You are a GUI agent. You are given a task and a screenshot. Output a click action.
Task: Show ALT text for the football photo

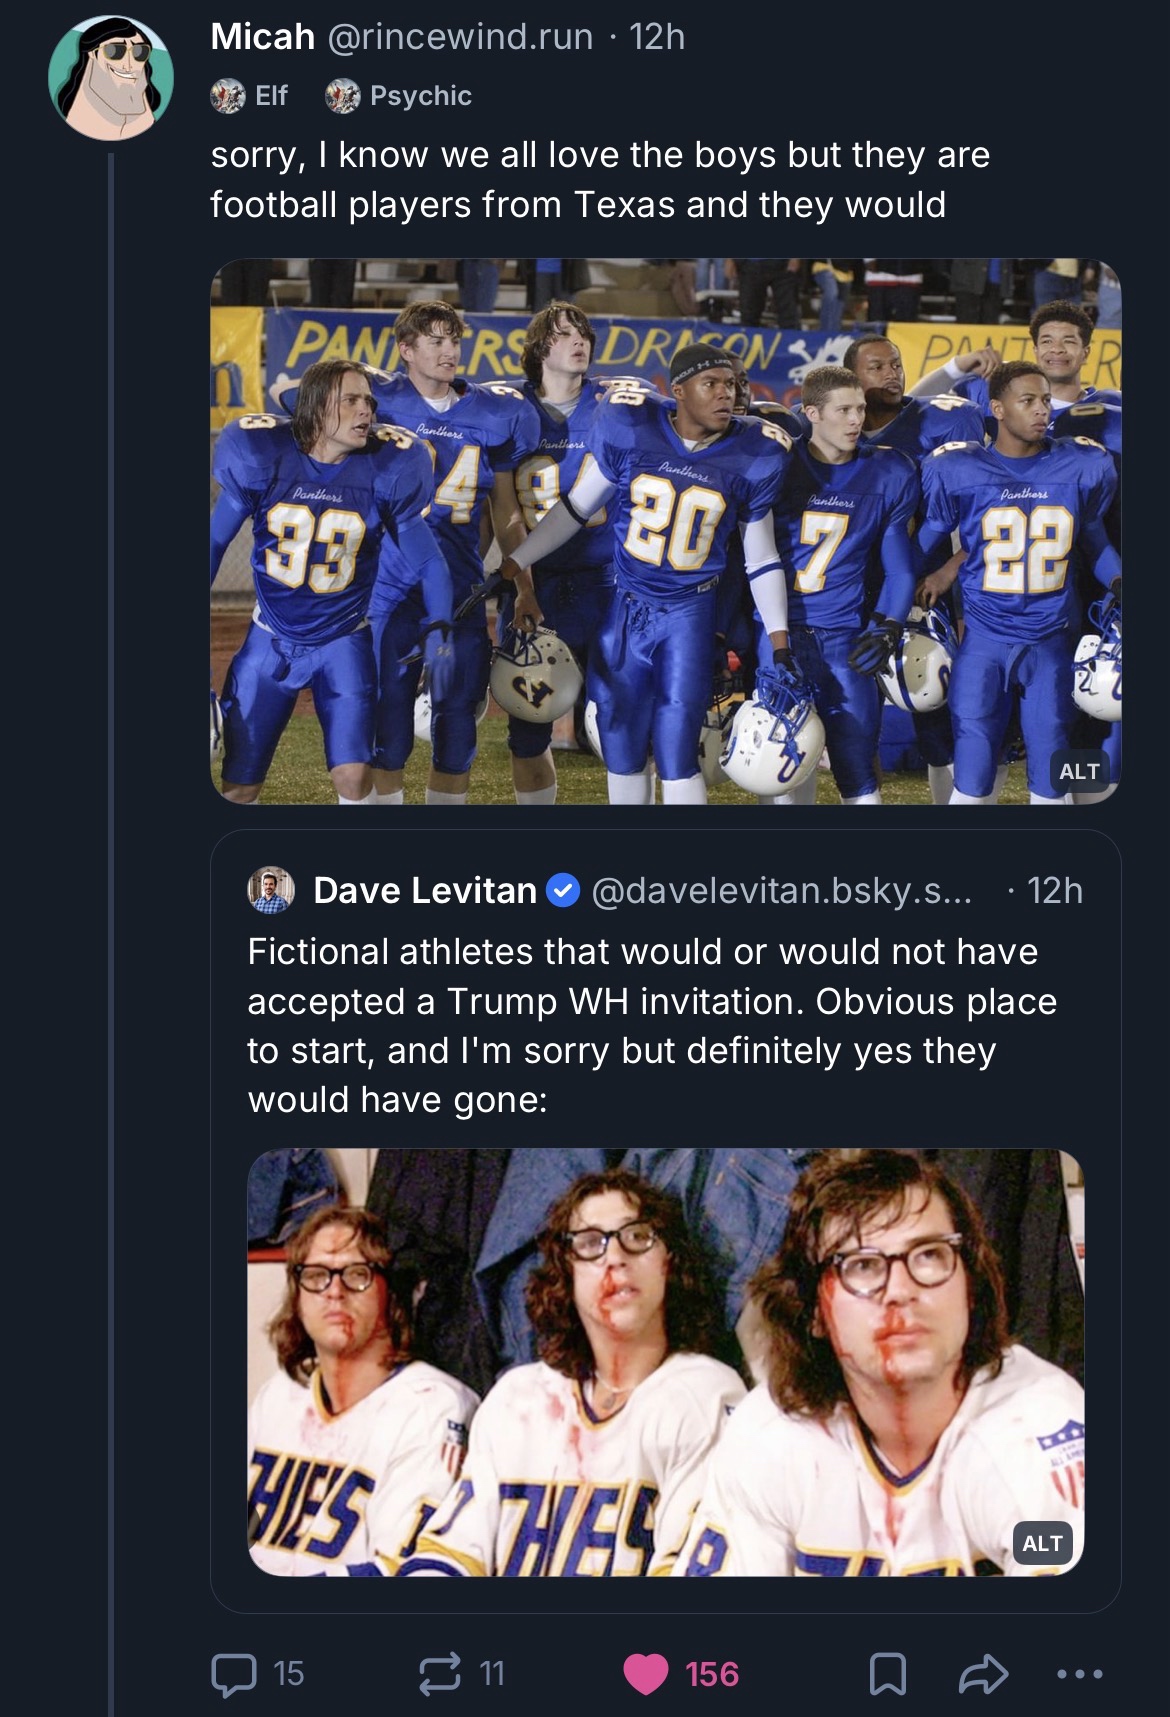coord(1079,771)
